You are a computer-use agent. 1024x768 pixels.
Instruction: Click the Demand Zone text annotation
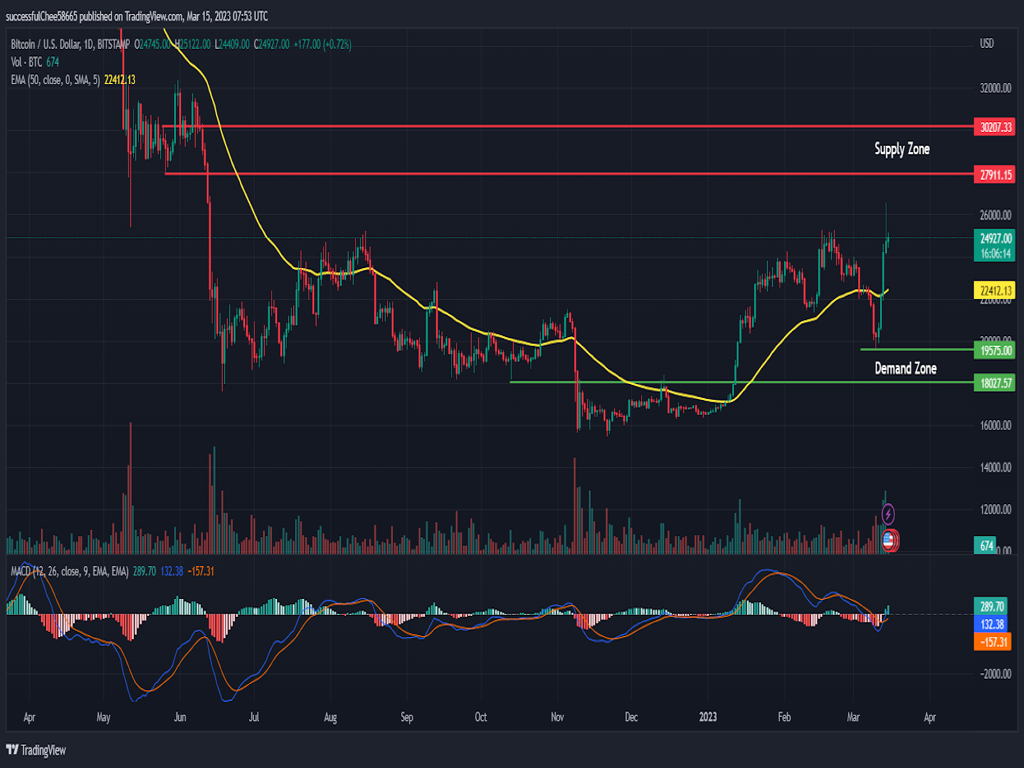tap(905, 368)
